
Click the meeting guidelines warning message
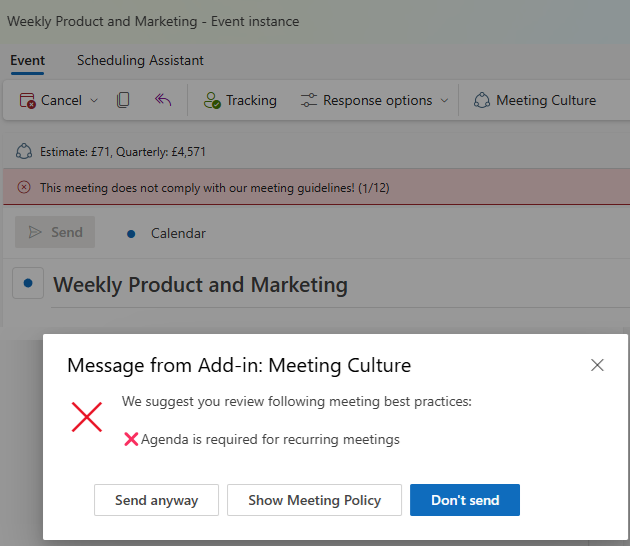click(215, 188)
